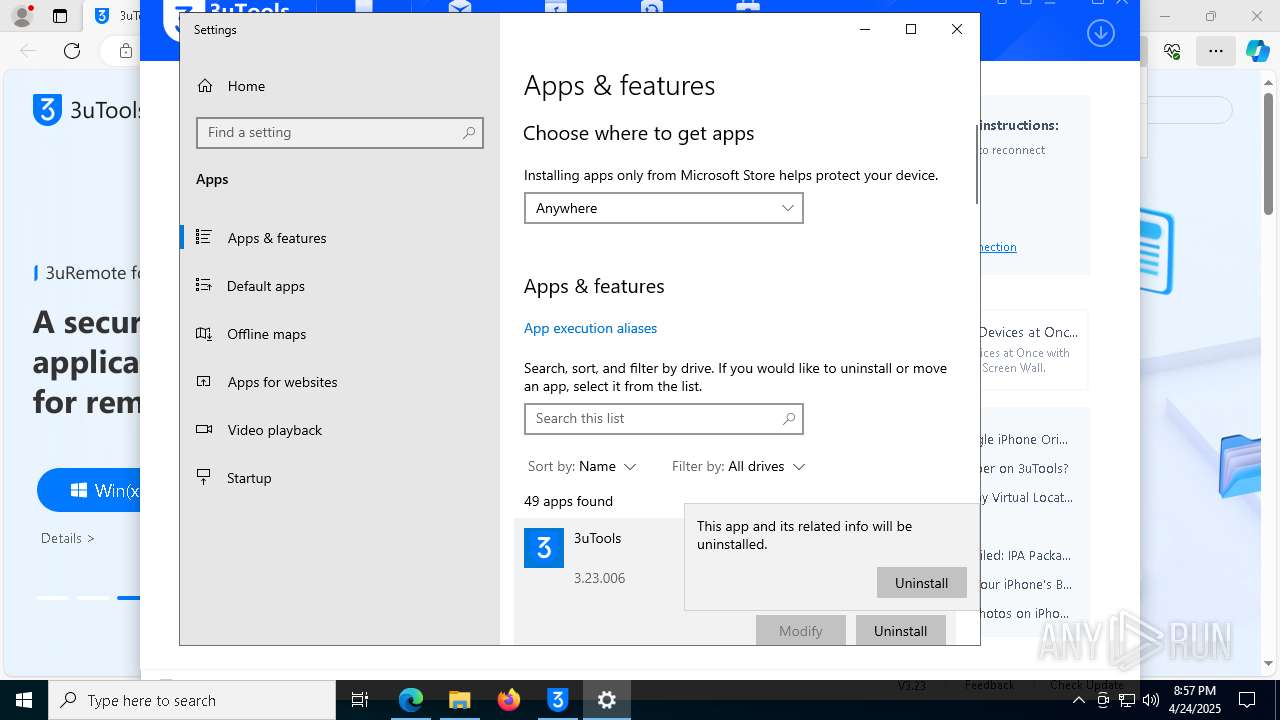Select the 3uTools app icon in list
Image resolution: width=1280 pixels, height=720 pixels.
tap(544, 548)
